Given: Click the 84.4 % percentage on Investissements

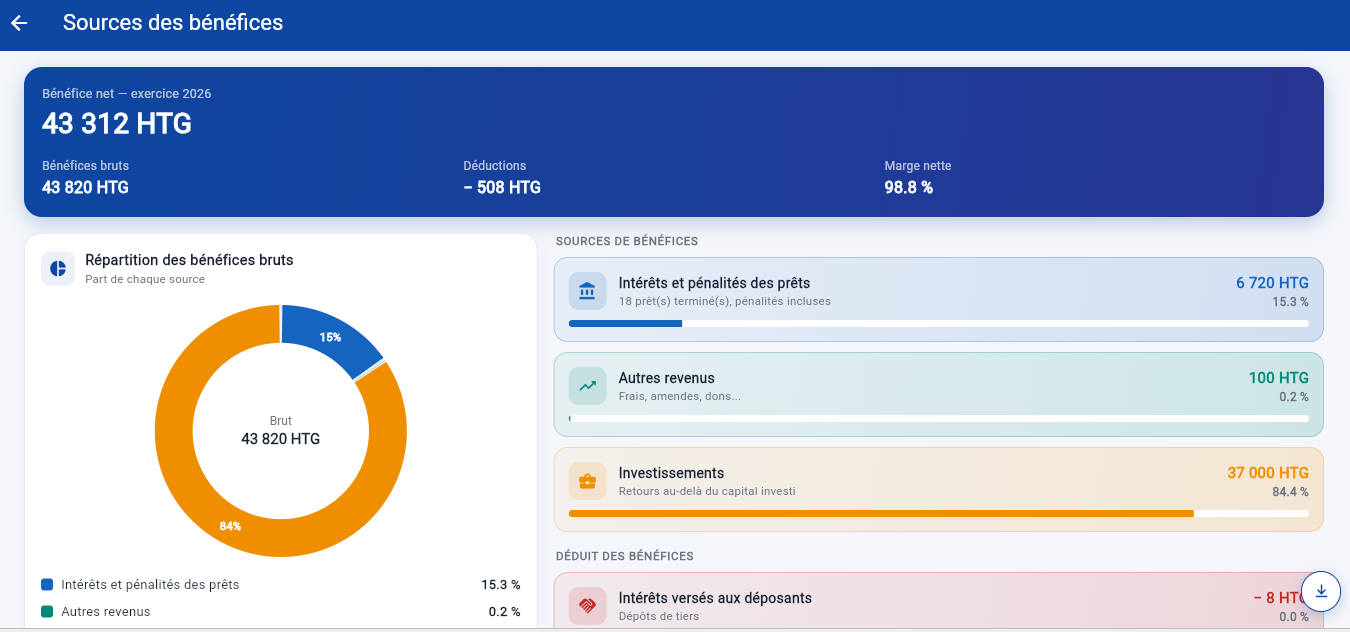Looking at the screenshot, I should (1290, 492).
